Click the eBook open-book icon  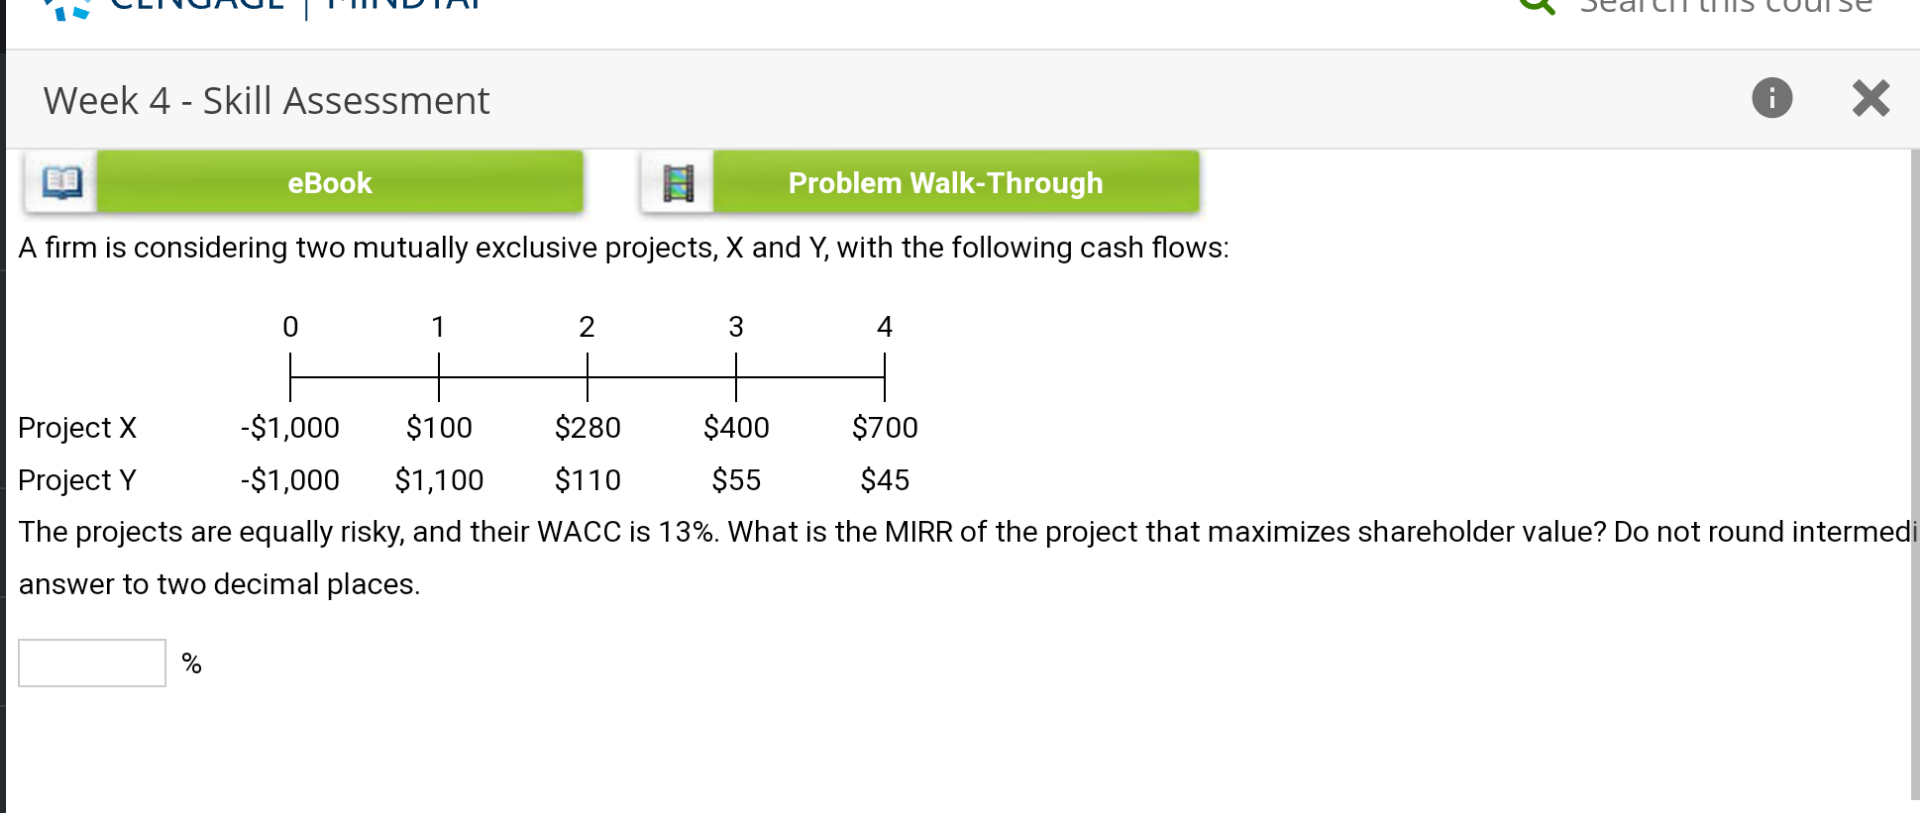[x=60, y=181]
